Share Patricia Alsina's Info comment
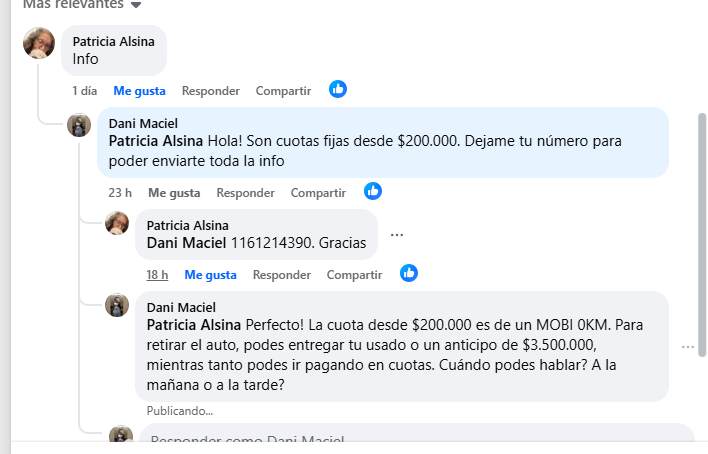Screen dimensions: 708x454 [x=283, y=91]
